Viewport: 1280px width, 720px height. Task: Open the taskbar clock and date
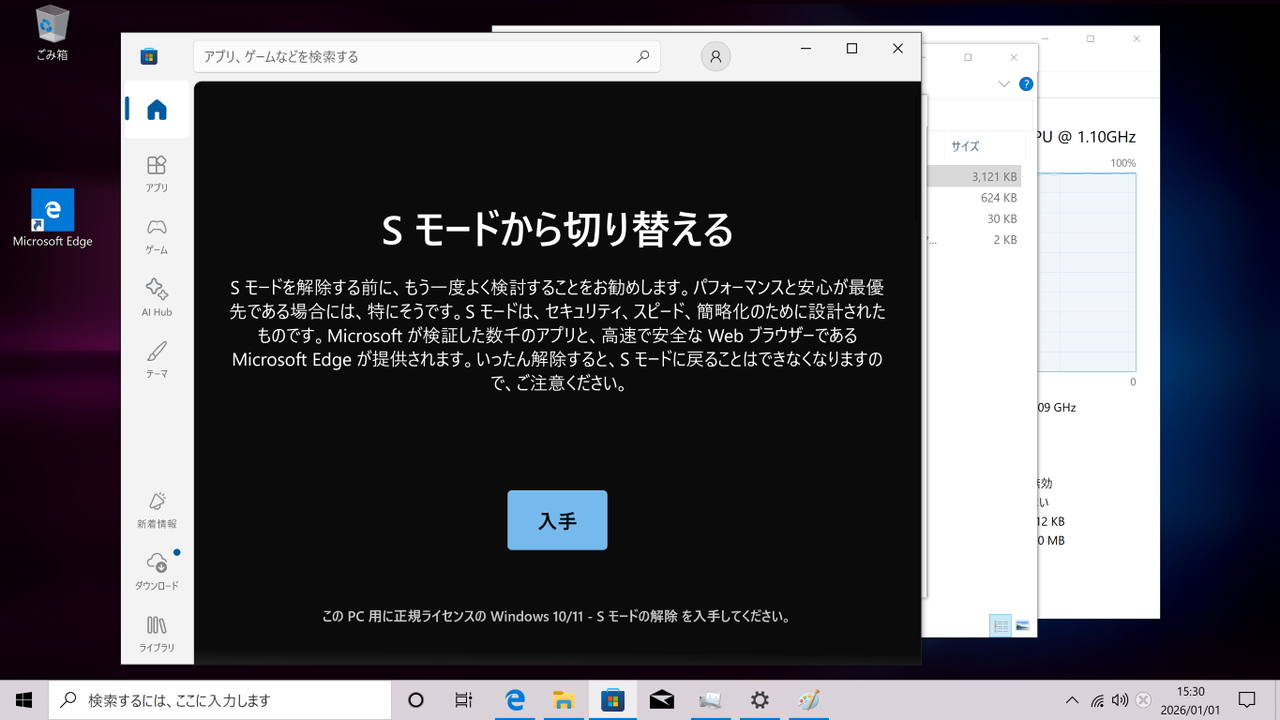point(1191,700)
